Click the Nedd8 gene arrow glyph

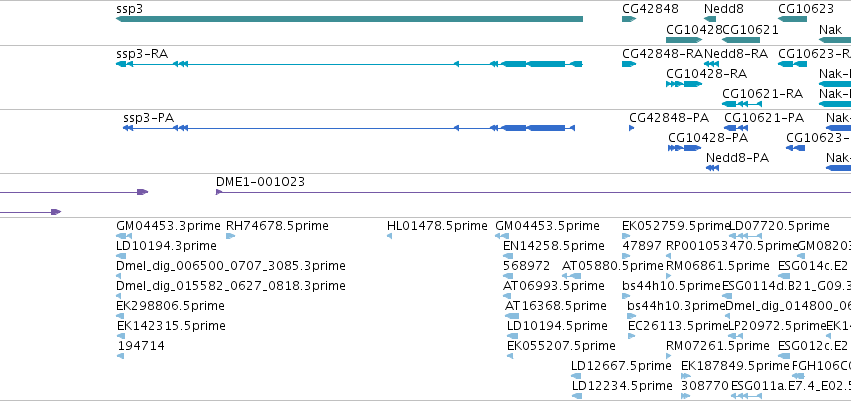click(x=710, y=19)
